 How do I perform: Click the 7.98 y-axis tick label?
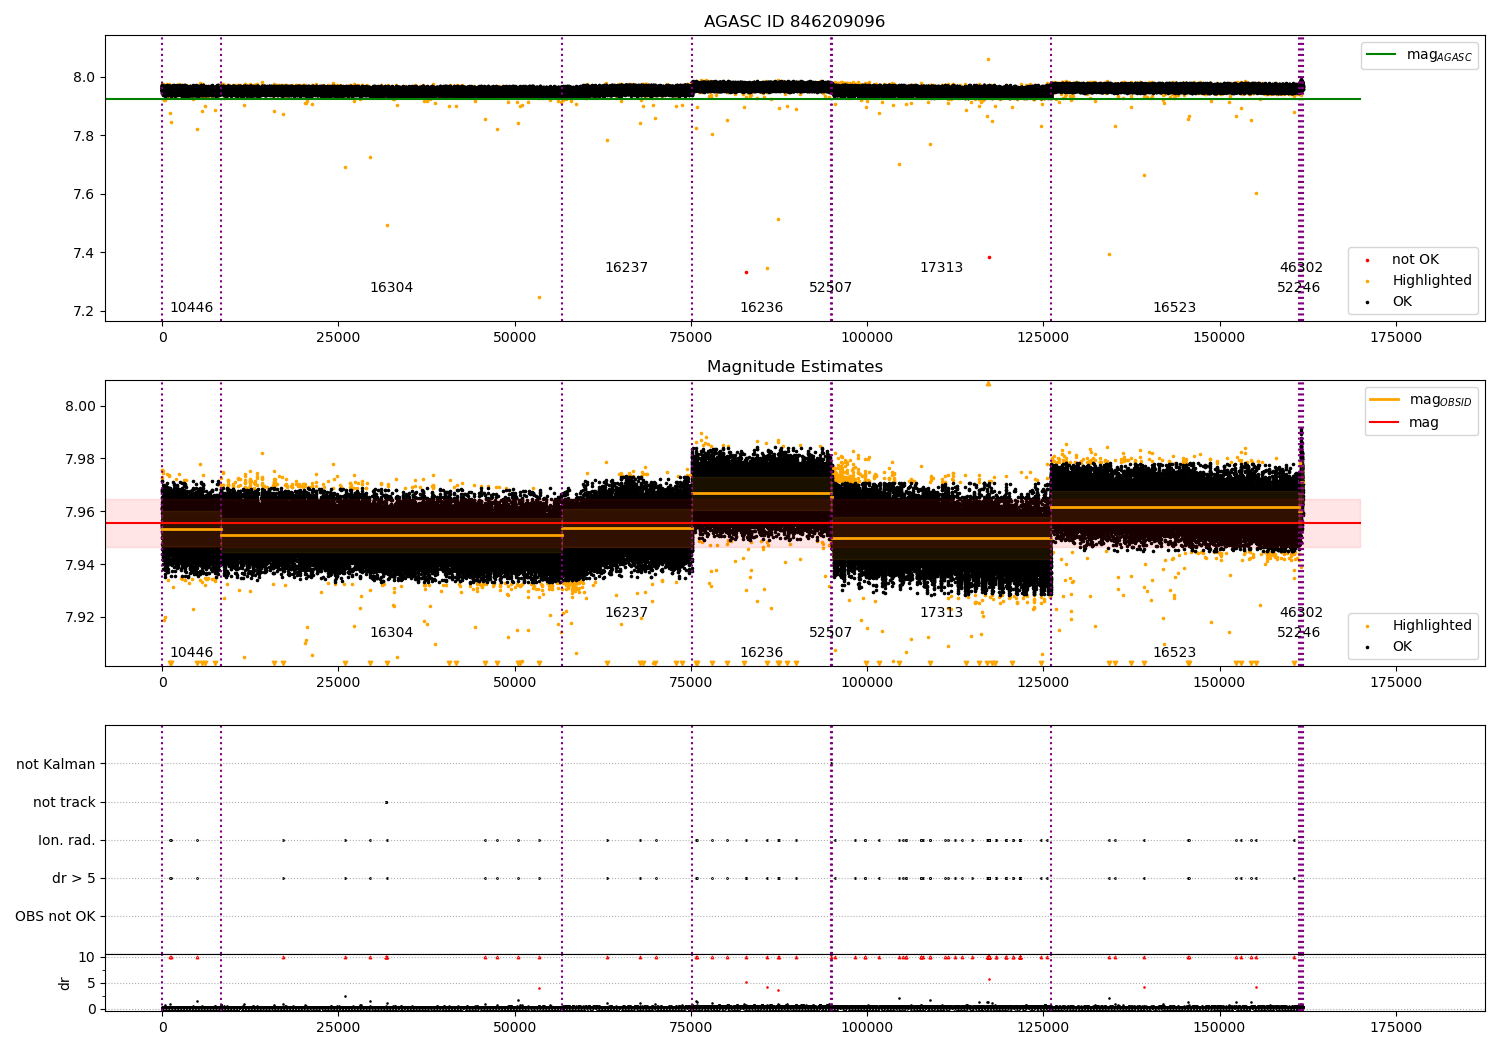[80, 460]
